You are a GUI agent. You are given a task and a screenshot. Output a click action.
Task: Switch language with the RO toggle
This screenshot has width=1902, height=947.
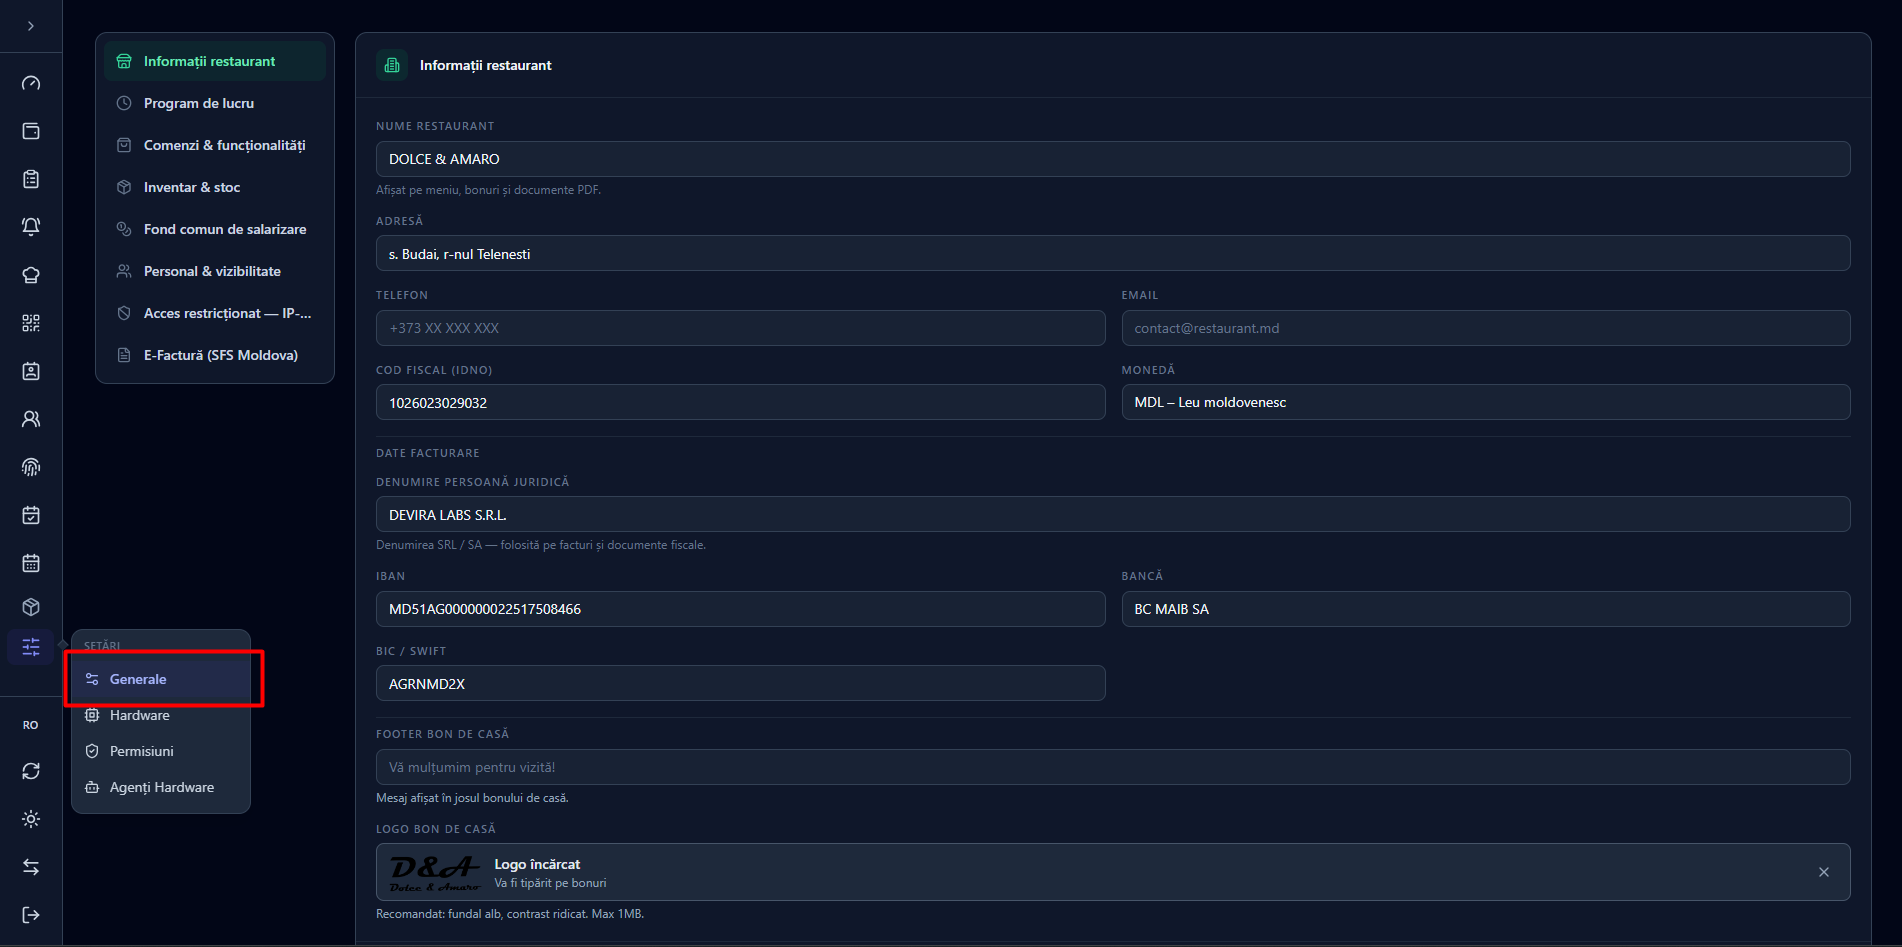click(x=31, y=725)
